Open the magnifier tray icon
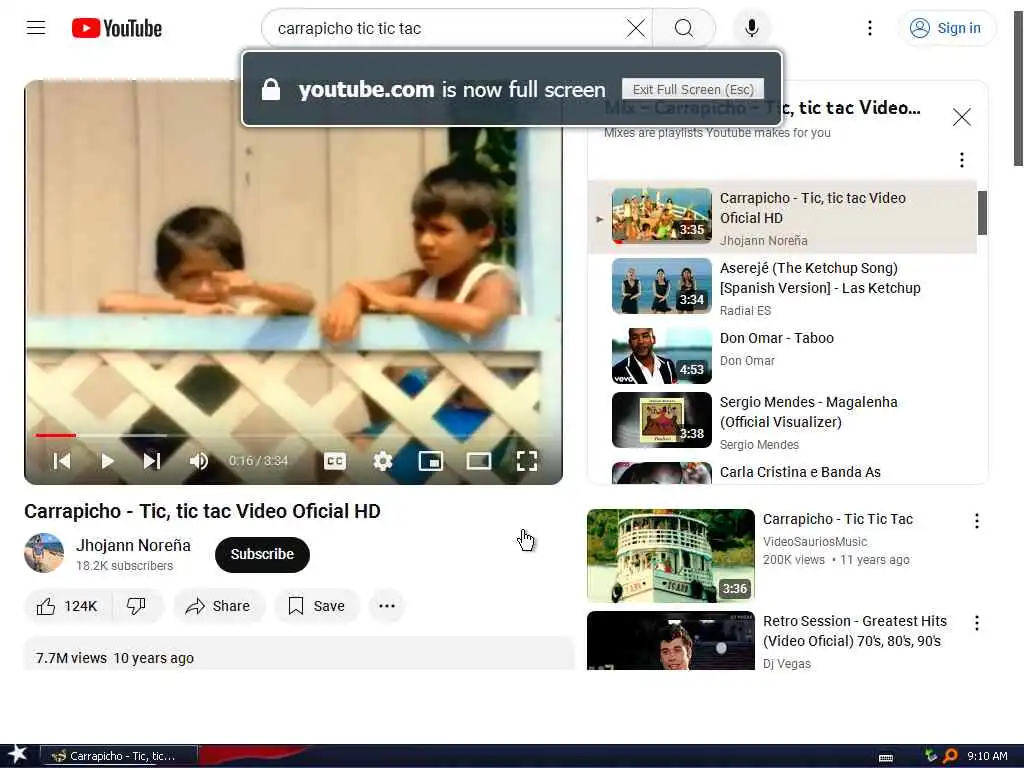This screenshot has width=1024, height=768. (950, 756)
